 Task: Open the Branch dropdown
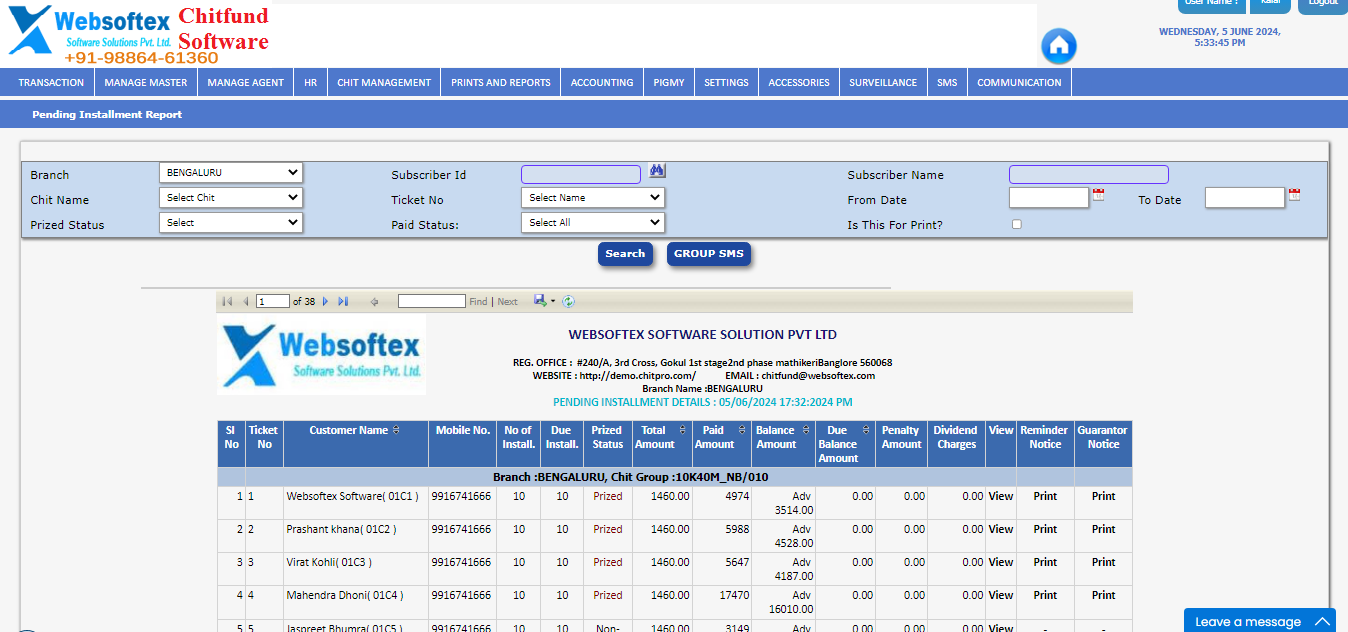tap(230, 172)
